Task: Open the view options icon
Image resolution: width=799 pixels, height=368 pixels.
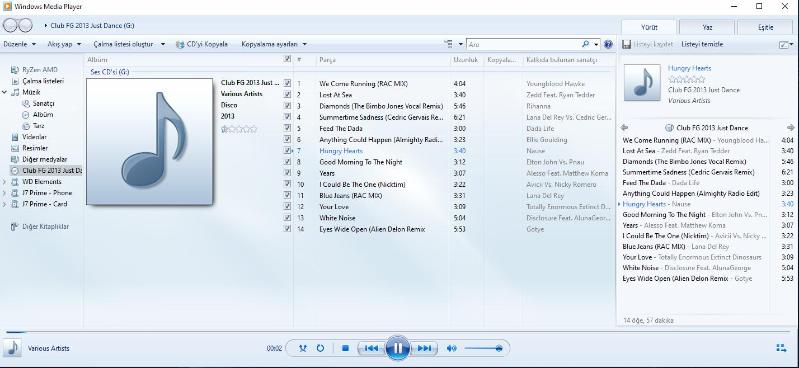Action: click(449, 44)
